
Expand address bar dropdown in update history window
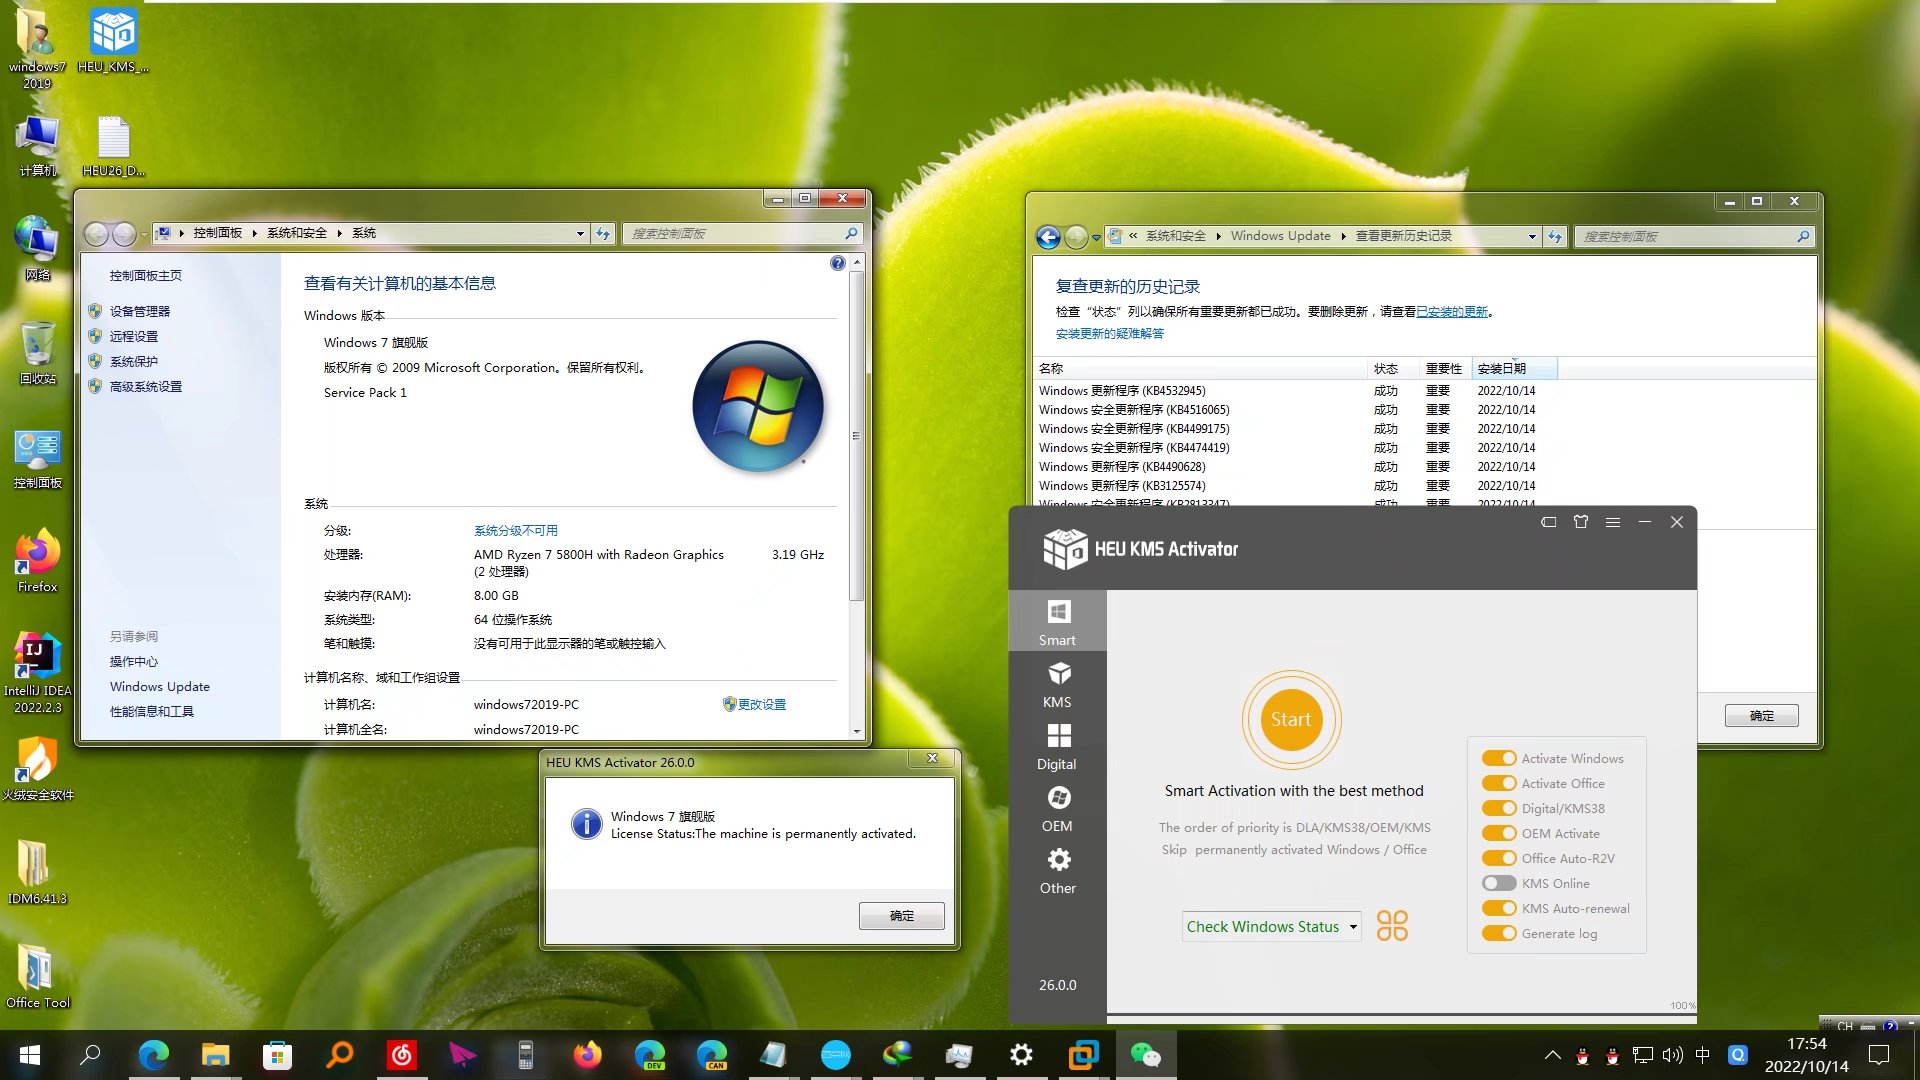[x=1532, y=237]
